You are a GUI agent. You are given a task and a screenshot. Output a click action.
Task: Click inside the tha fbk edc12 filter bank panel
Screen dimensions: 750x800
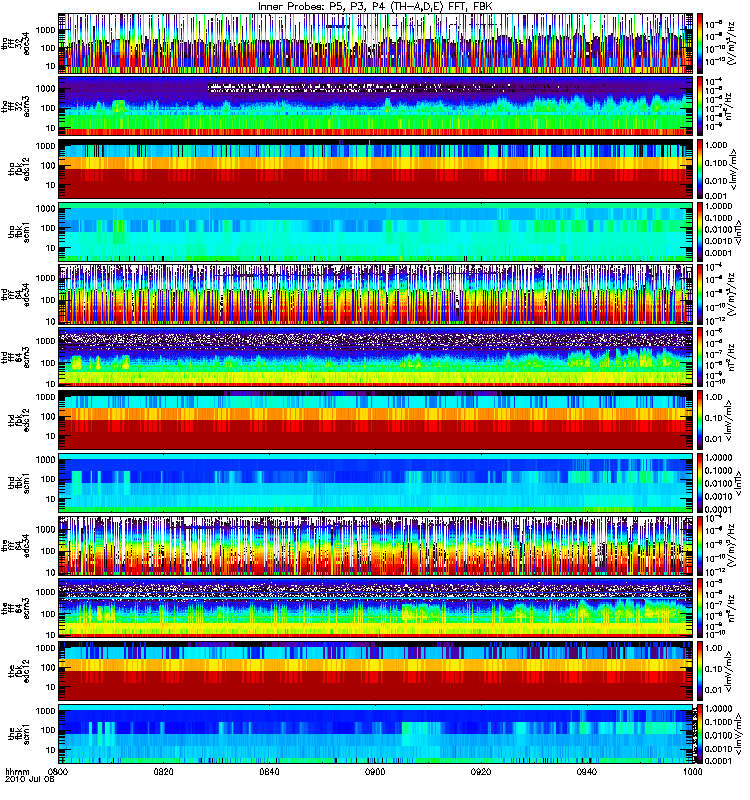(375, 168)
